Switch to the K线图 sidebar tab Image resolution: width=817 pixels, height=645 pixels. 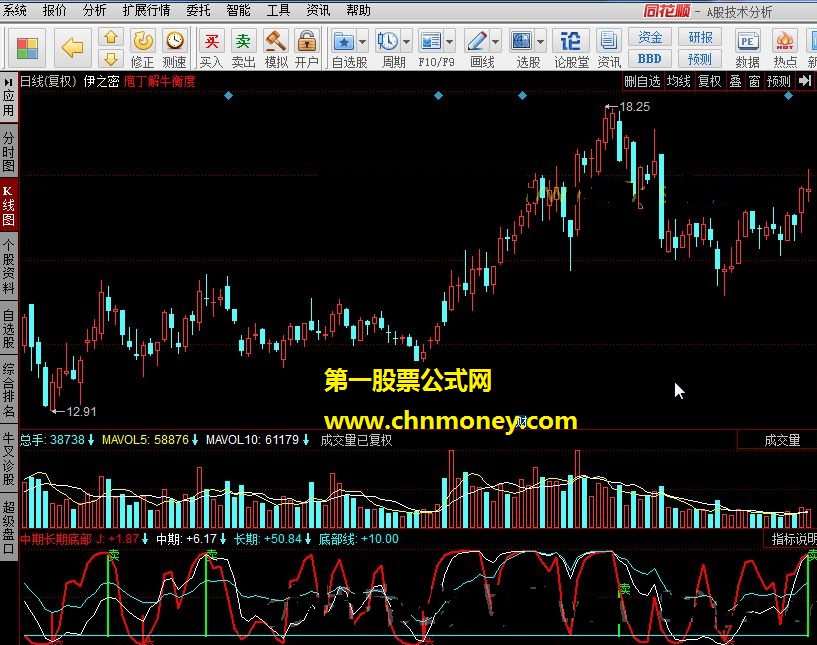coord(8,206)
